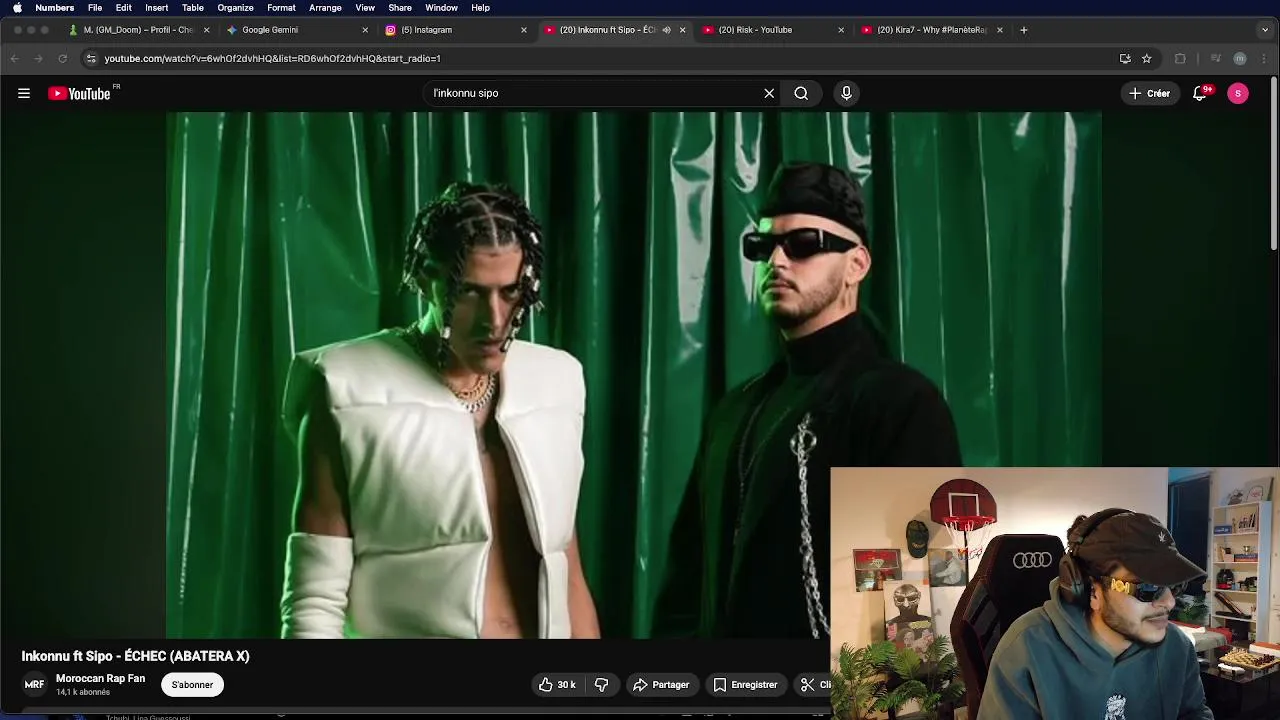Open the Arrange menu
The width and height of the screenshot is (1280, 720).
pyautogui.click(x=326, y=8)
